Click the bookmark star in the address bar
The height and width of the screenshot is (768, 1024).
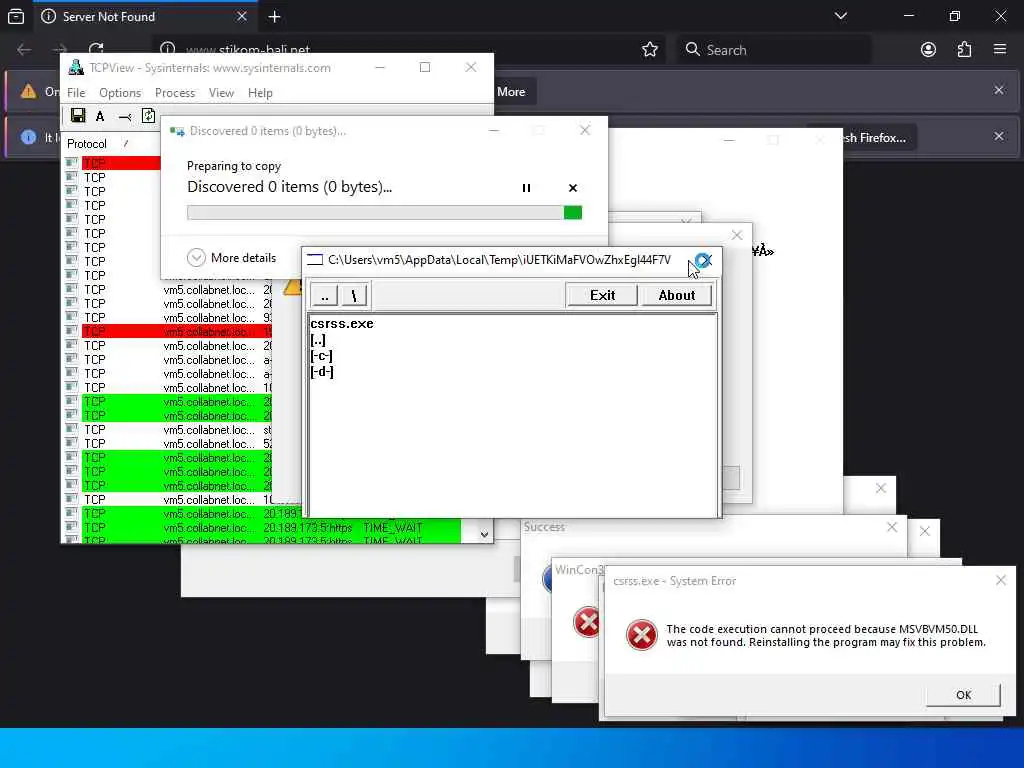coord(649,50)
